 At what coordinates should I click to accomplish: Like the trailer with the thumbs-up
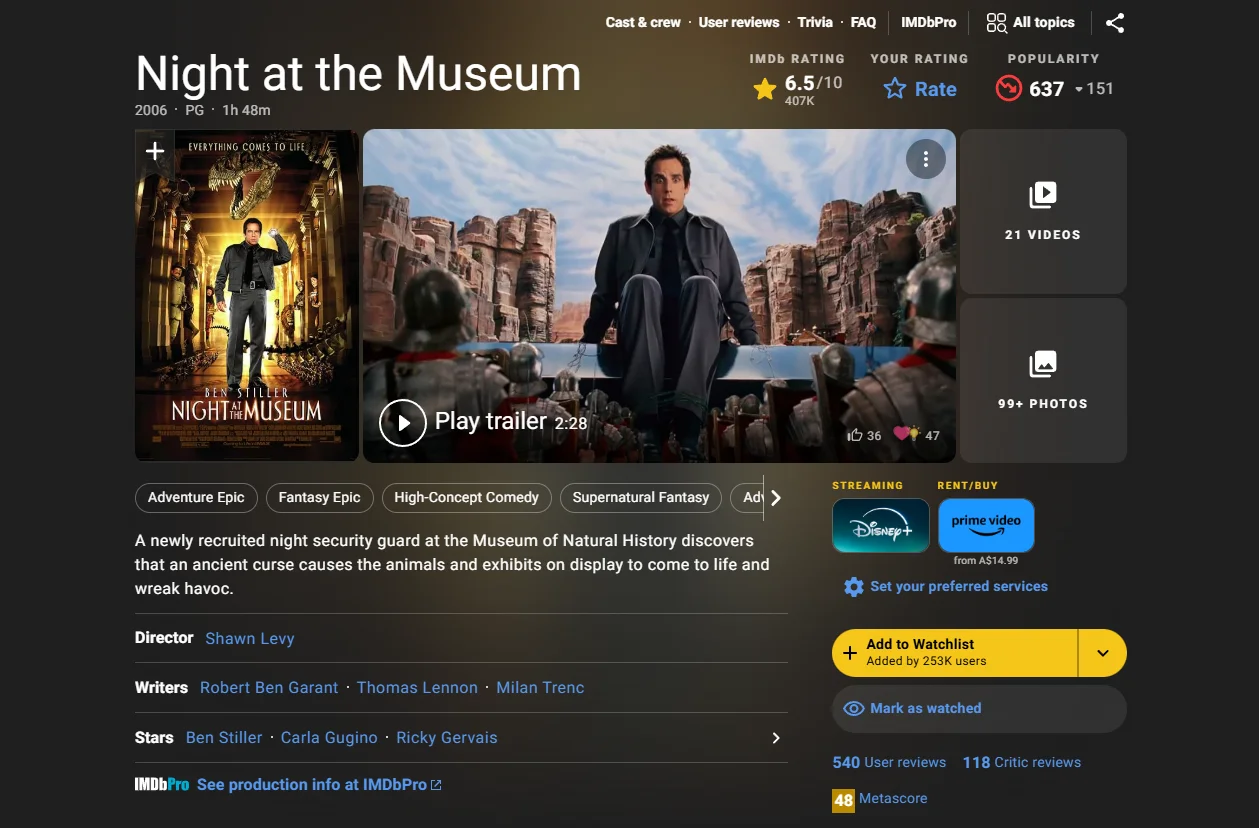click(x=857, y=434)
